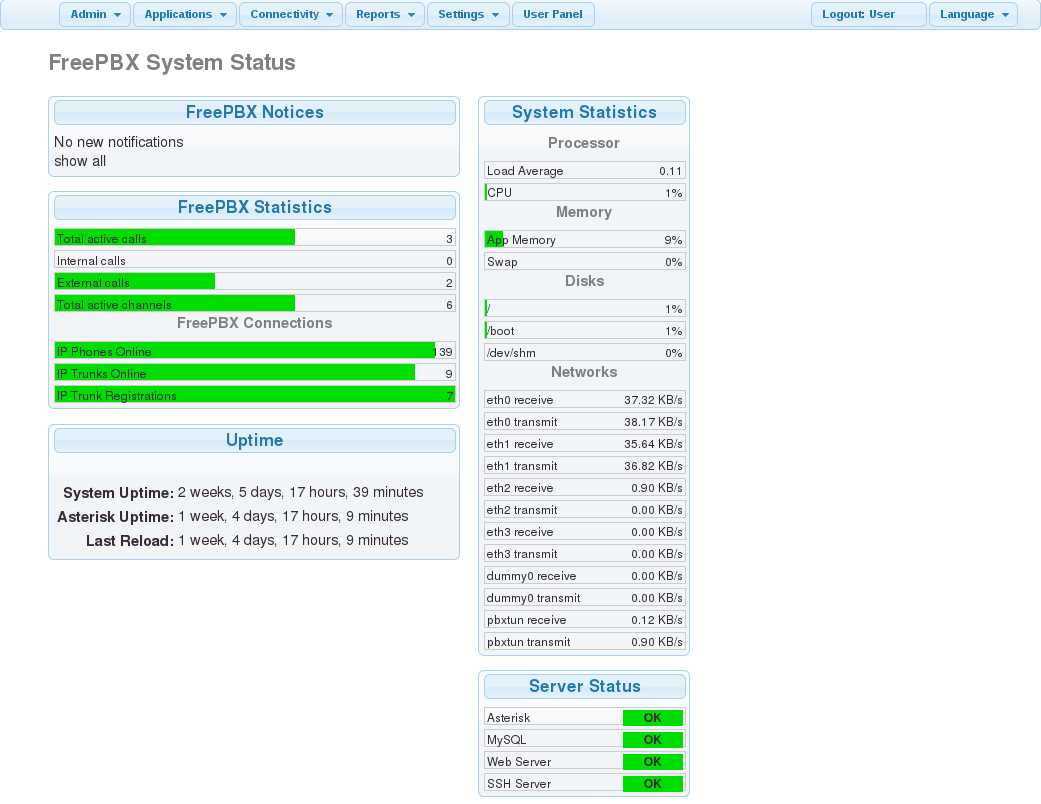Click the /boot disk usage row
1041x804 pixels.
tap(584, 331)
